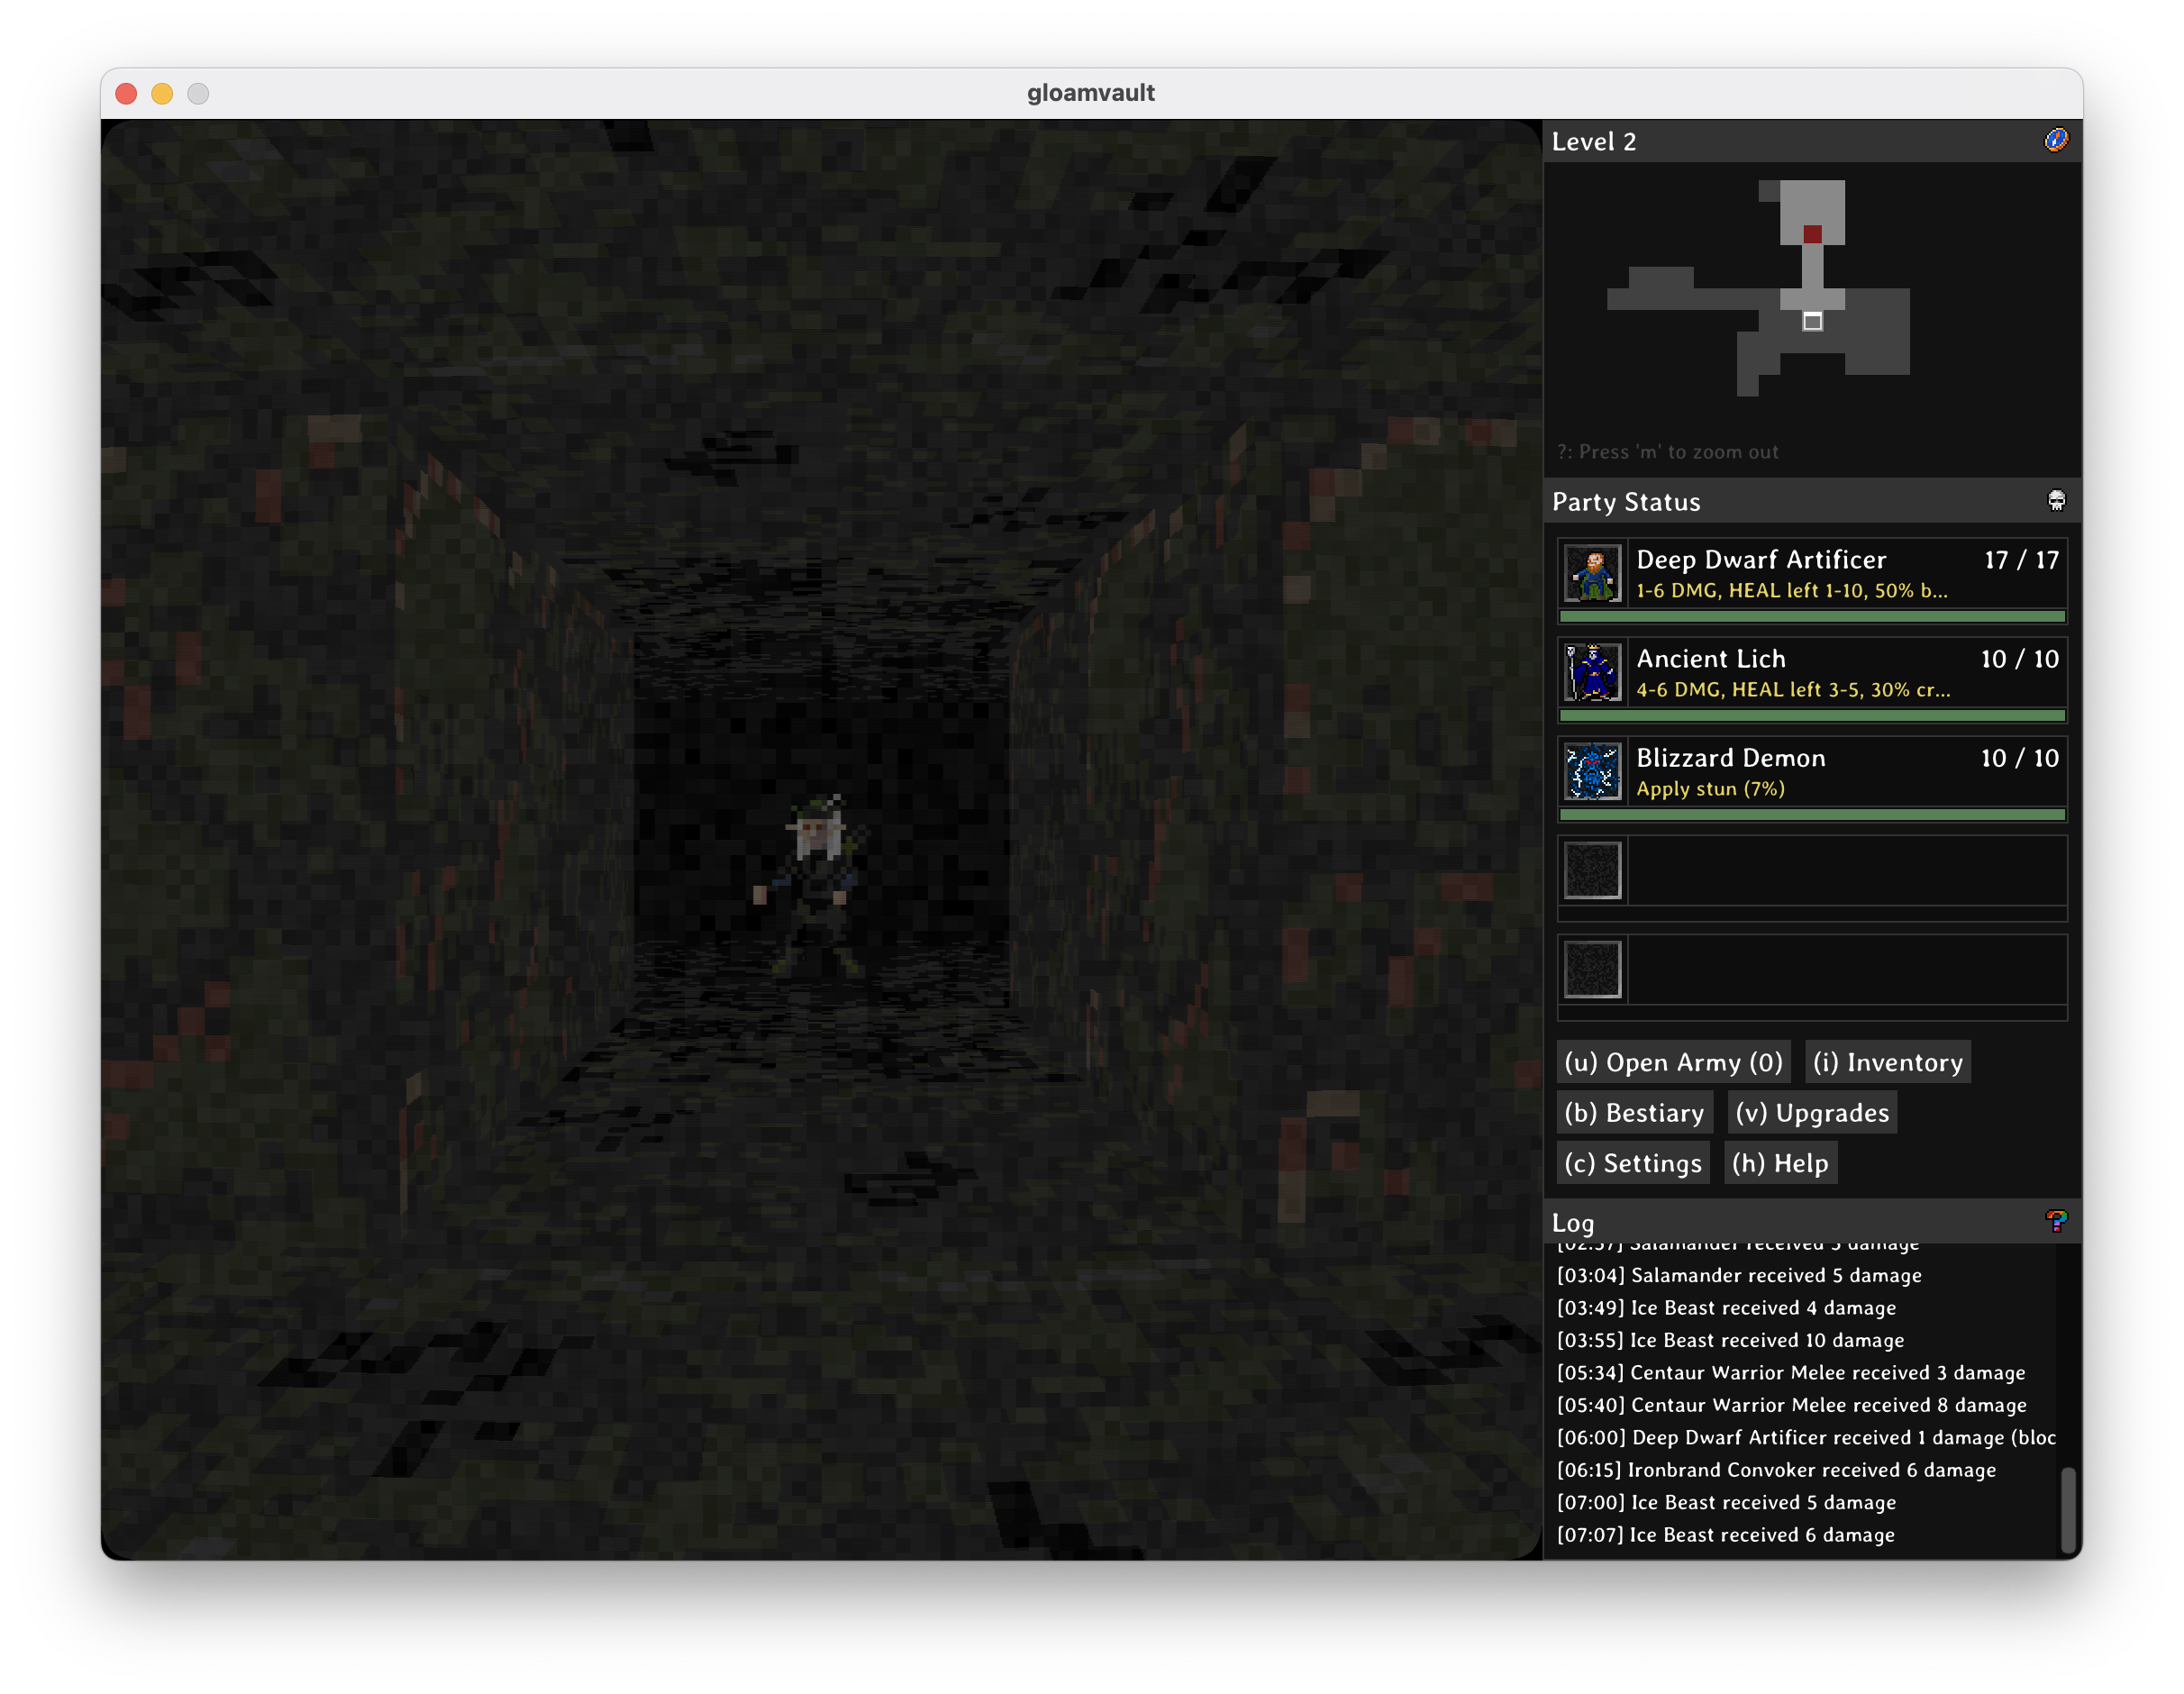Click log entry '[05:40] Centaur Warrior Melee received 8 damage'
This screenshot has width=2184, height=1694.
(1791, 1405)
